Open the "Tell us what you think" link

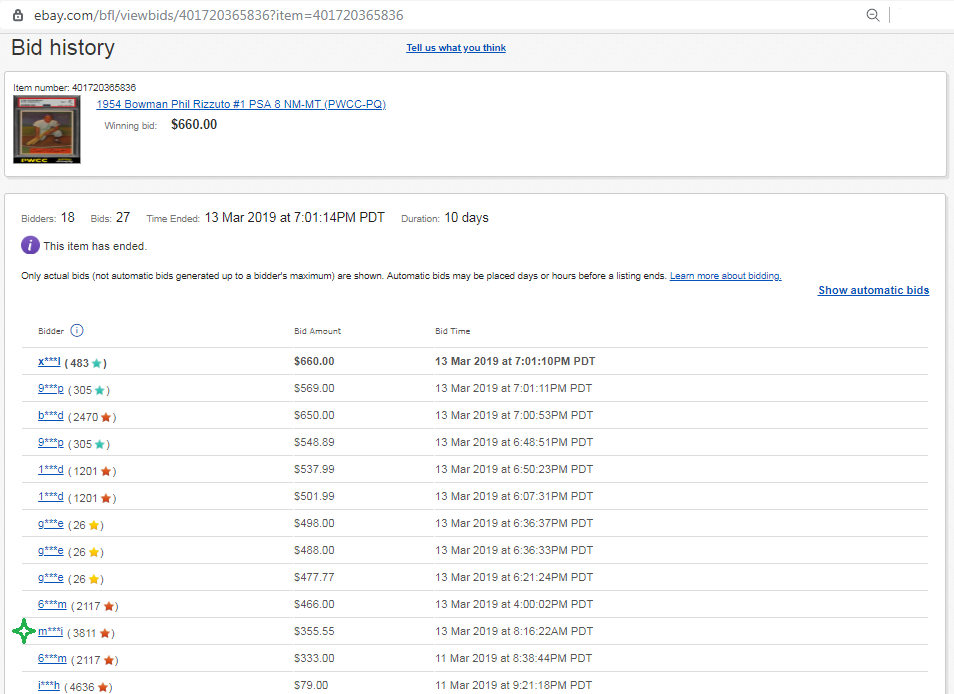click(x=456, y=48)
